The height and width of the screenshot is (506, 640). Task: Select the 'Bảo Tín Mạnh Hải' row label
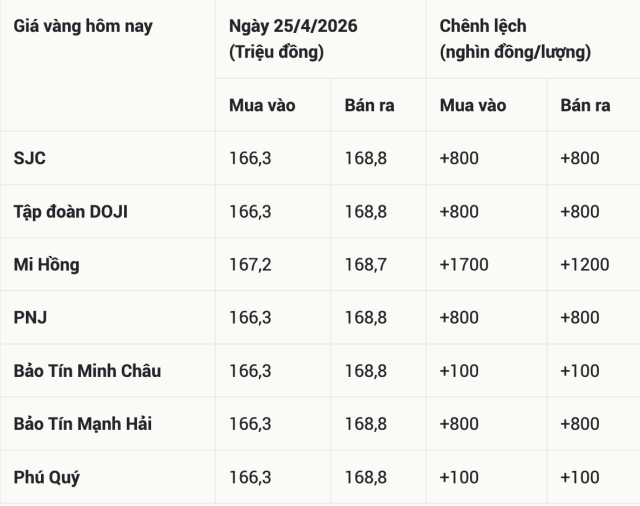point(83,424)
